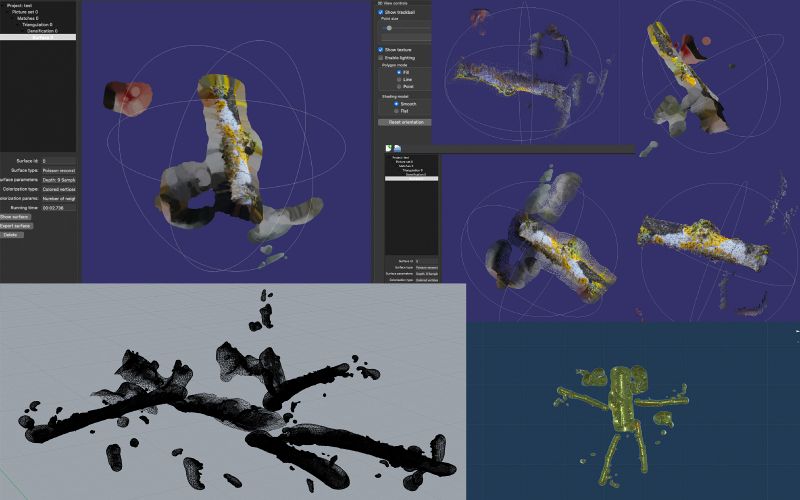
Task: Click the Surface id value field
Action: [59, 161]
